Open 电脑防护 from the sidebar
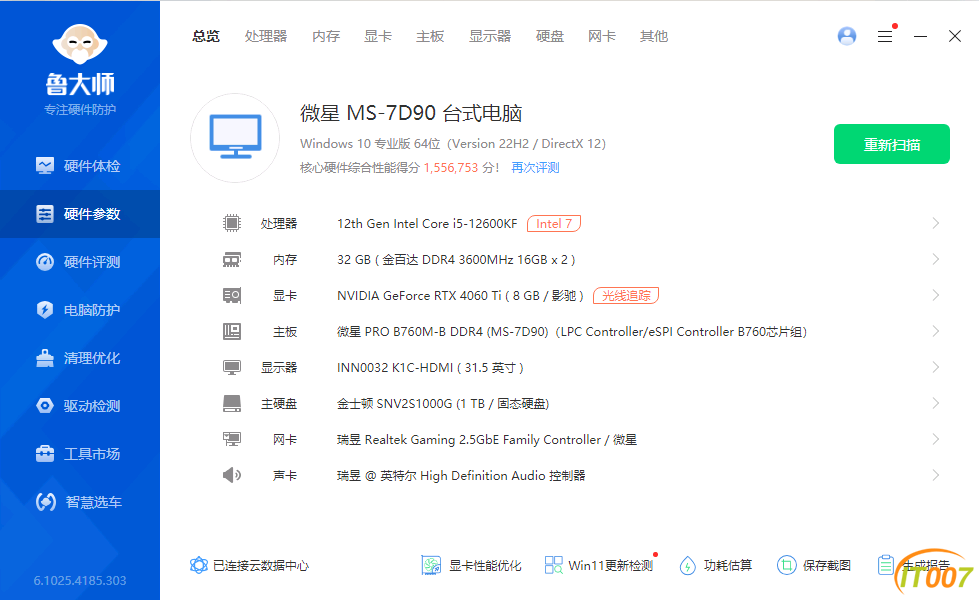Screen dimensions: 979x600 coord(80,310)
